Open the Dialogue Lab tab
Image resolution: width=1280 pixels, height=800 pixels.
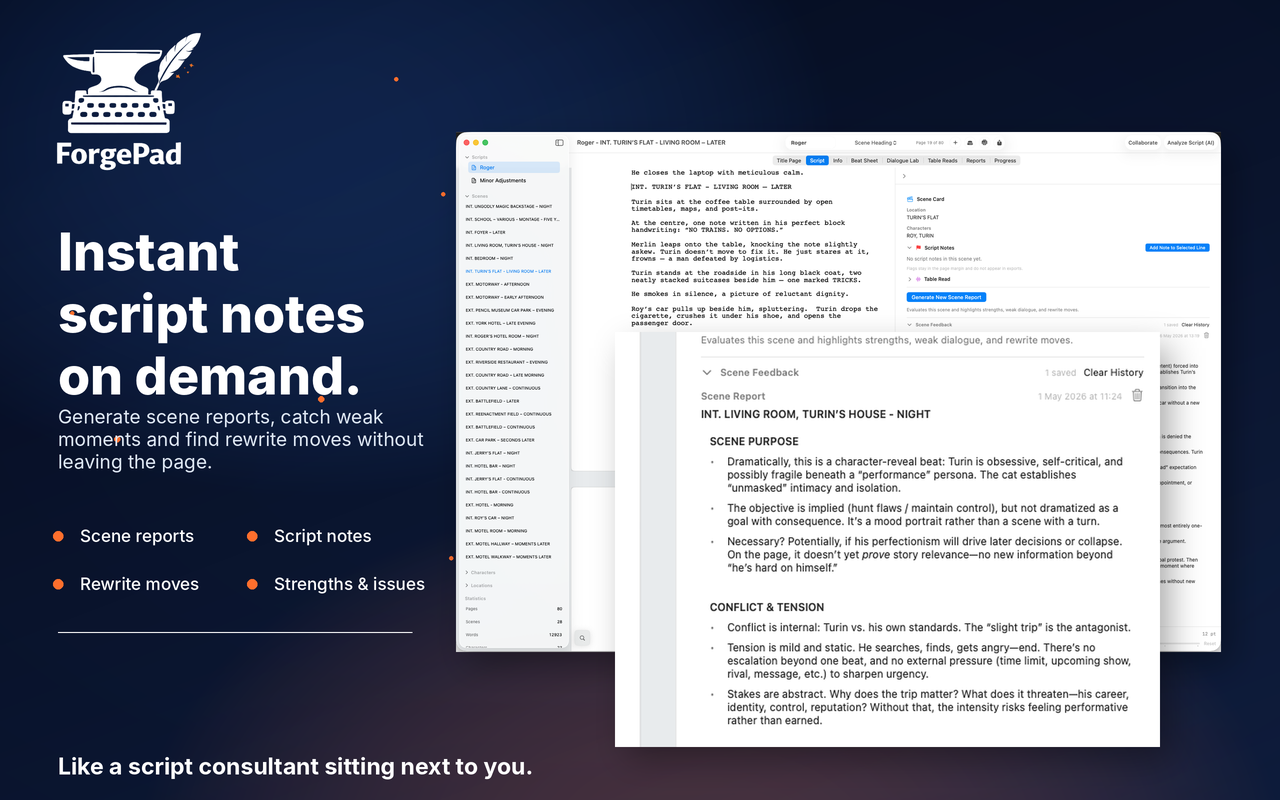click(903, 160)
